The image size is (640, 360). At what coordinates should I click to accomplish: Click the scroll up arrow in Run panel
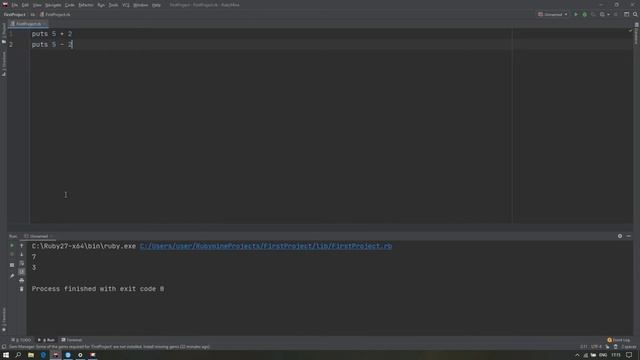[22, 246]
